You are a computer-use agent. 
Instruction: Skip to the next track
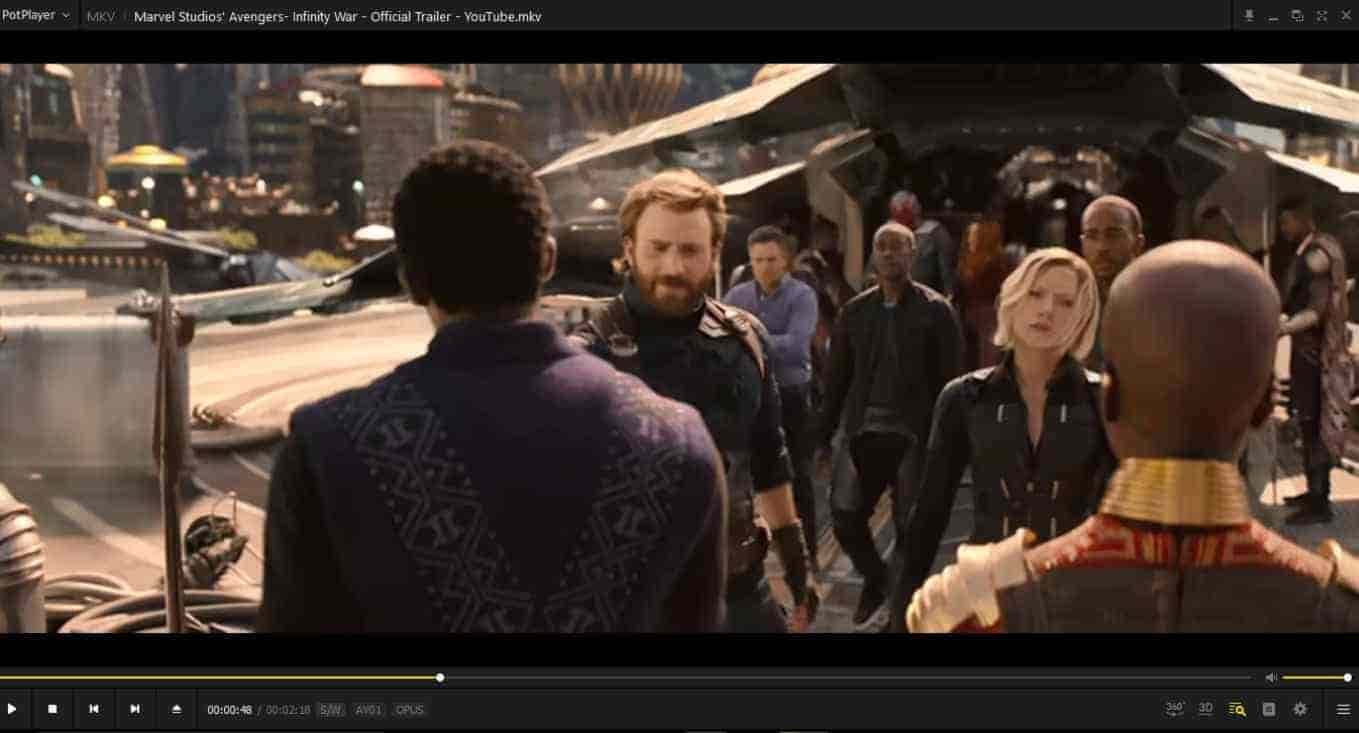coord(135,709)
